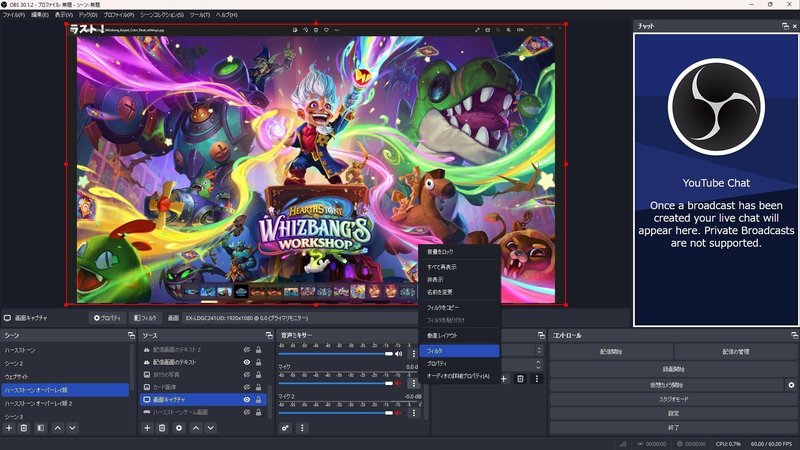Show the ハースストーンゲーム画面 source
This screenshot has width=800, height=450.
(247, 412)
